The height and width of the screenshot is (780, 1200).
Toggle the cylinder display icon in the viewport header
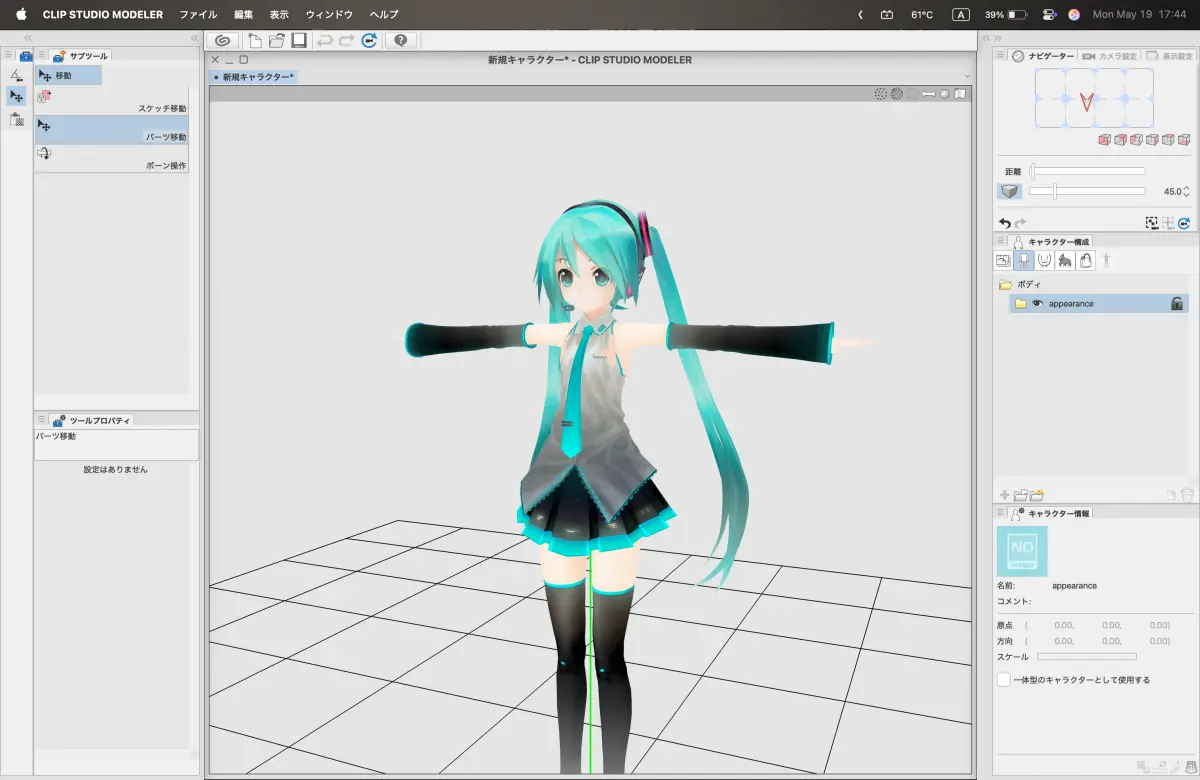pos(944,94)
